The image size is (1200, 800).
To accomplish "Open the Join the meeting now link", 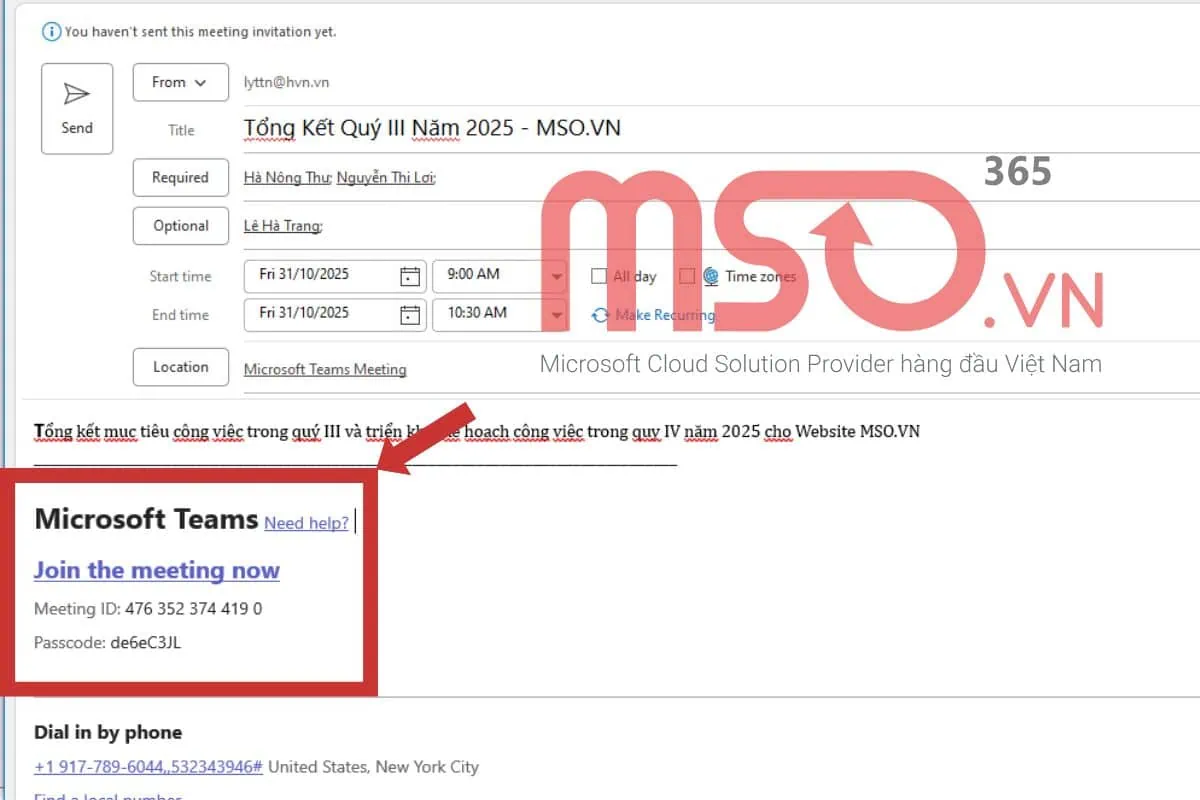I will [157, 570].
